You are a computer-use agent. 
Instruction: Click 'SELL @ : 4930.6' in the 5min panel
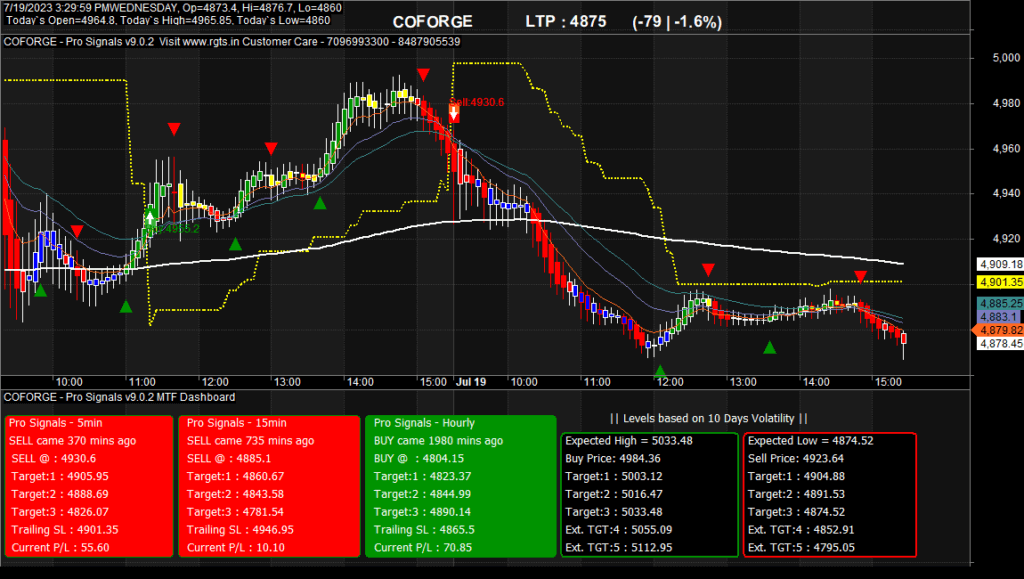click(54, 458)
